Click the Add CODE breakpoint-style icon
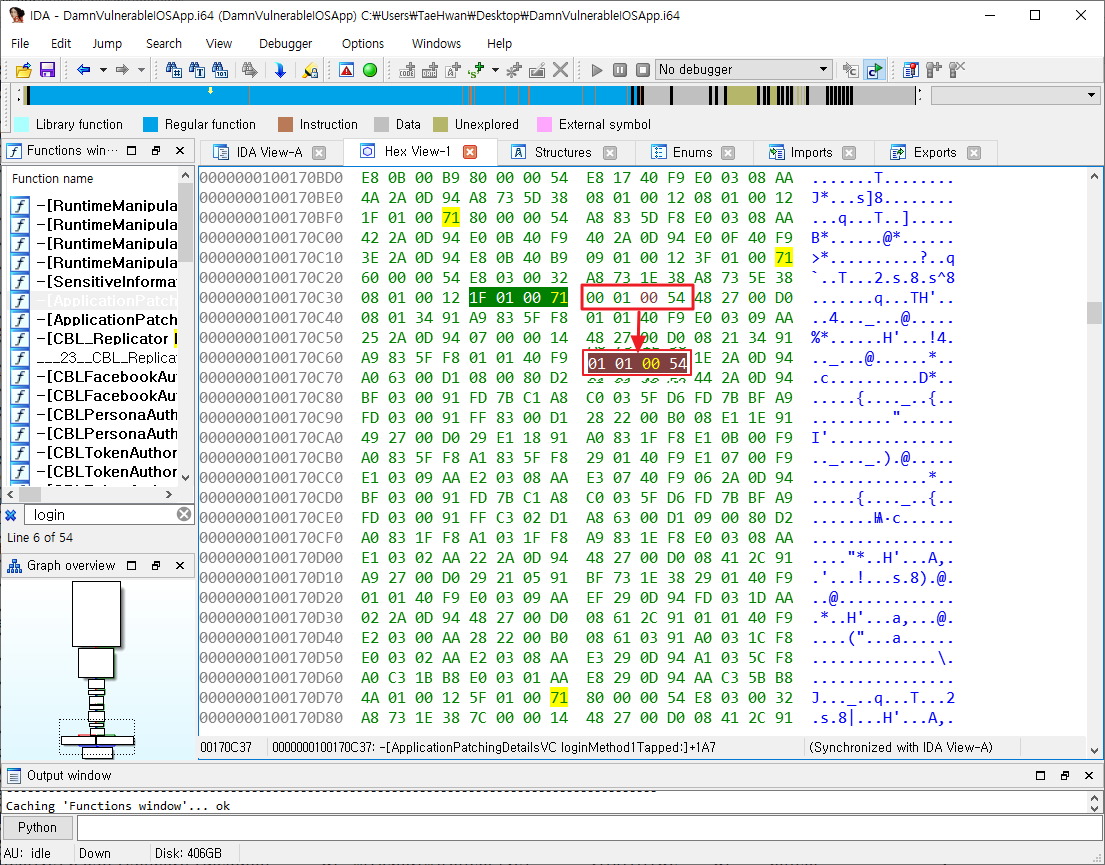Viewport: 1105px width, 865px height. [407, 70]
